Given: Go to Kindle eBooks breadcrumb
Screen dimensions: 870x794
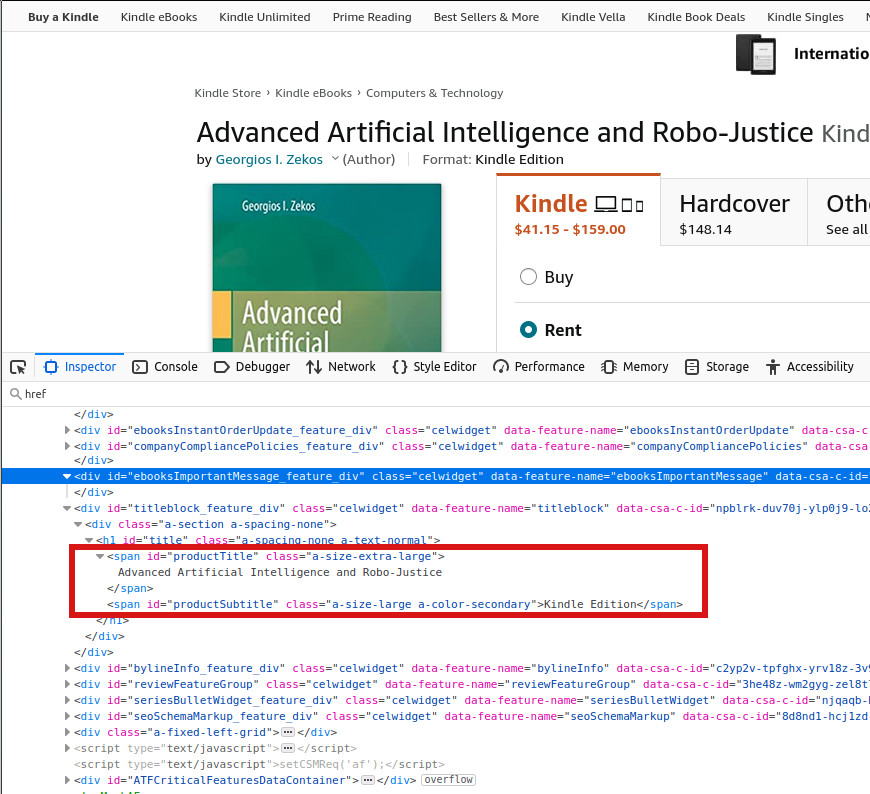Looking at the screenshot, I should coord(313,93).
